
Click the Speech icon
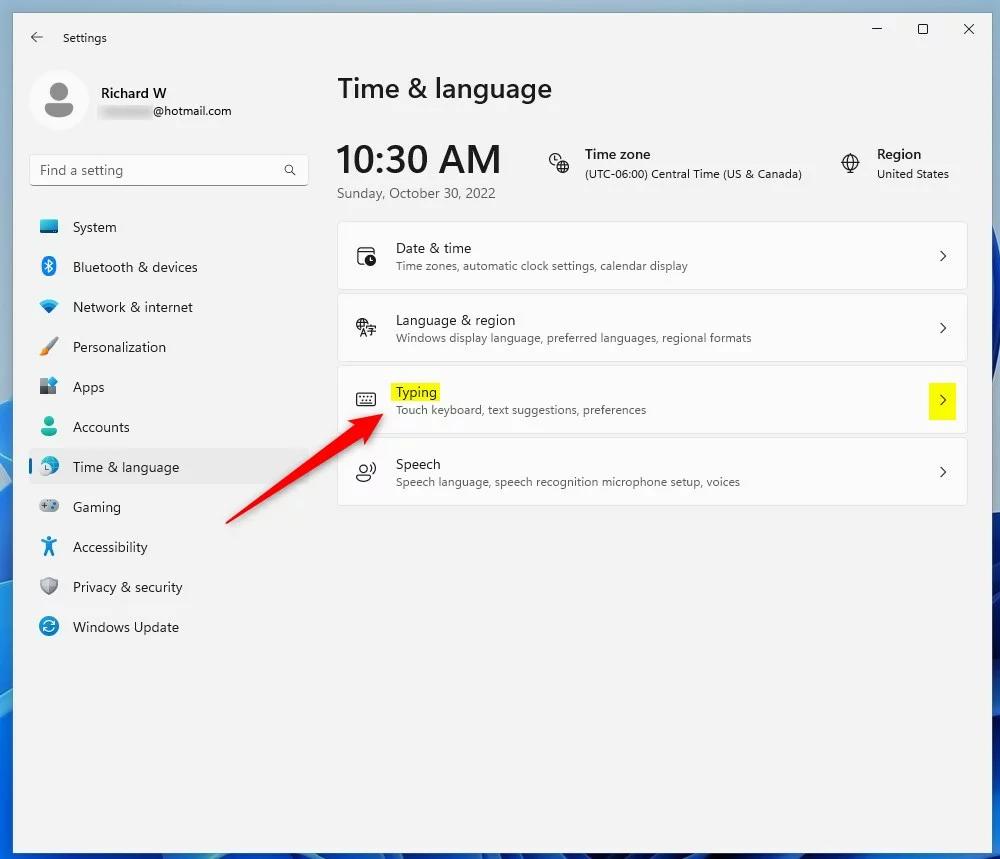point(365,471)
